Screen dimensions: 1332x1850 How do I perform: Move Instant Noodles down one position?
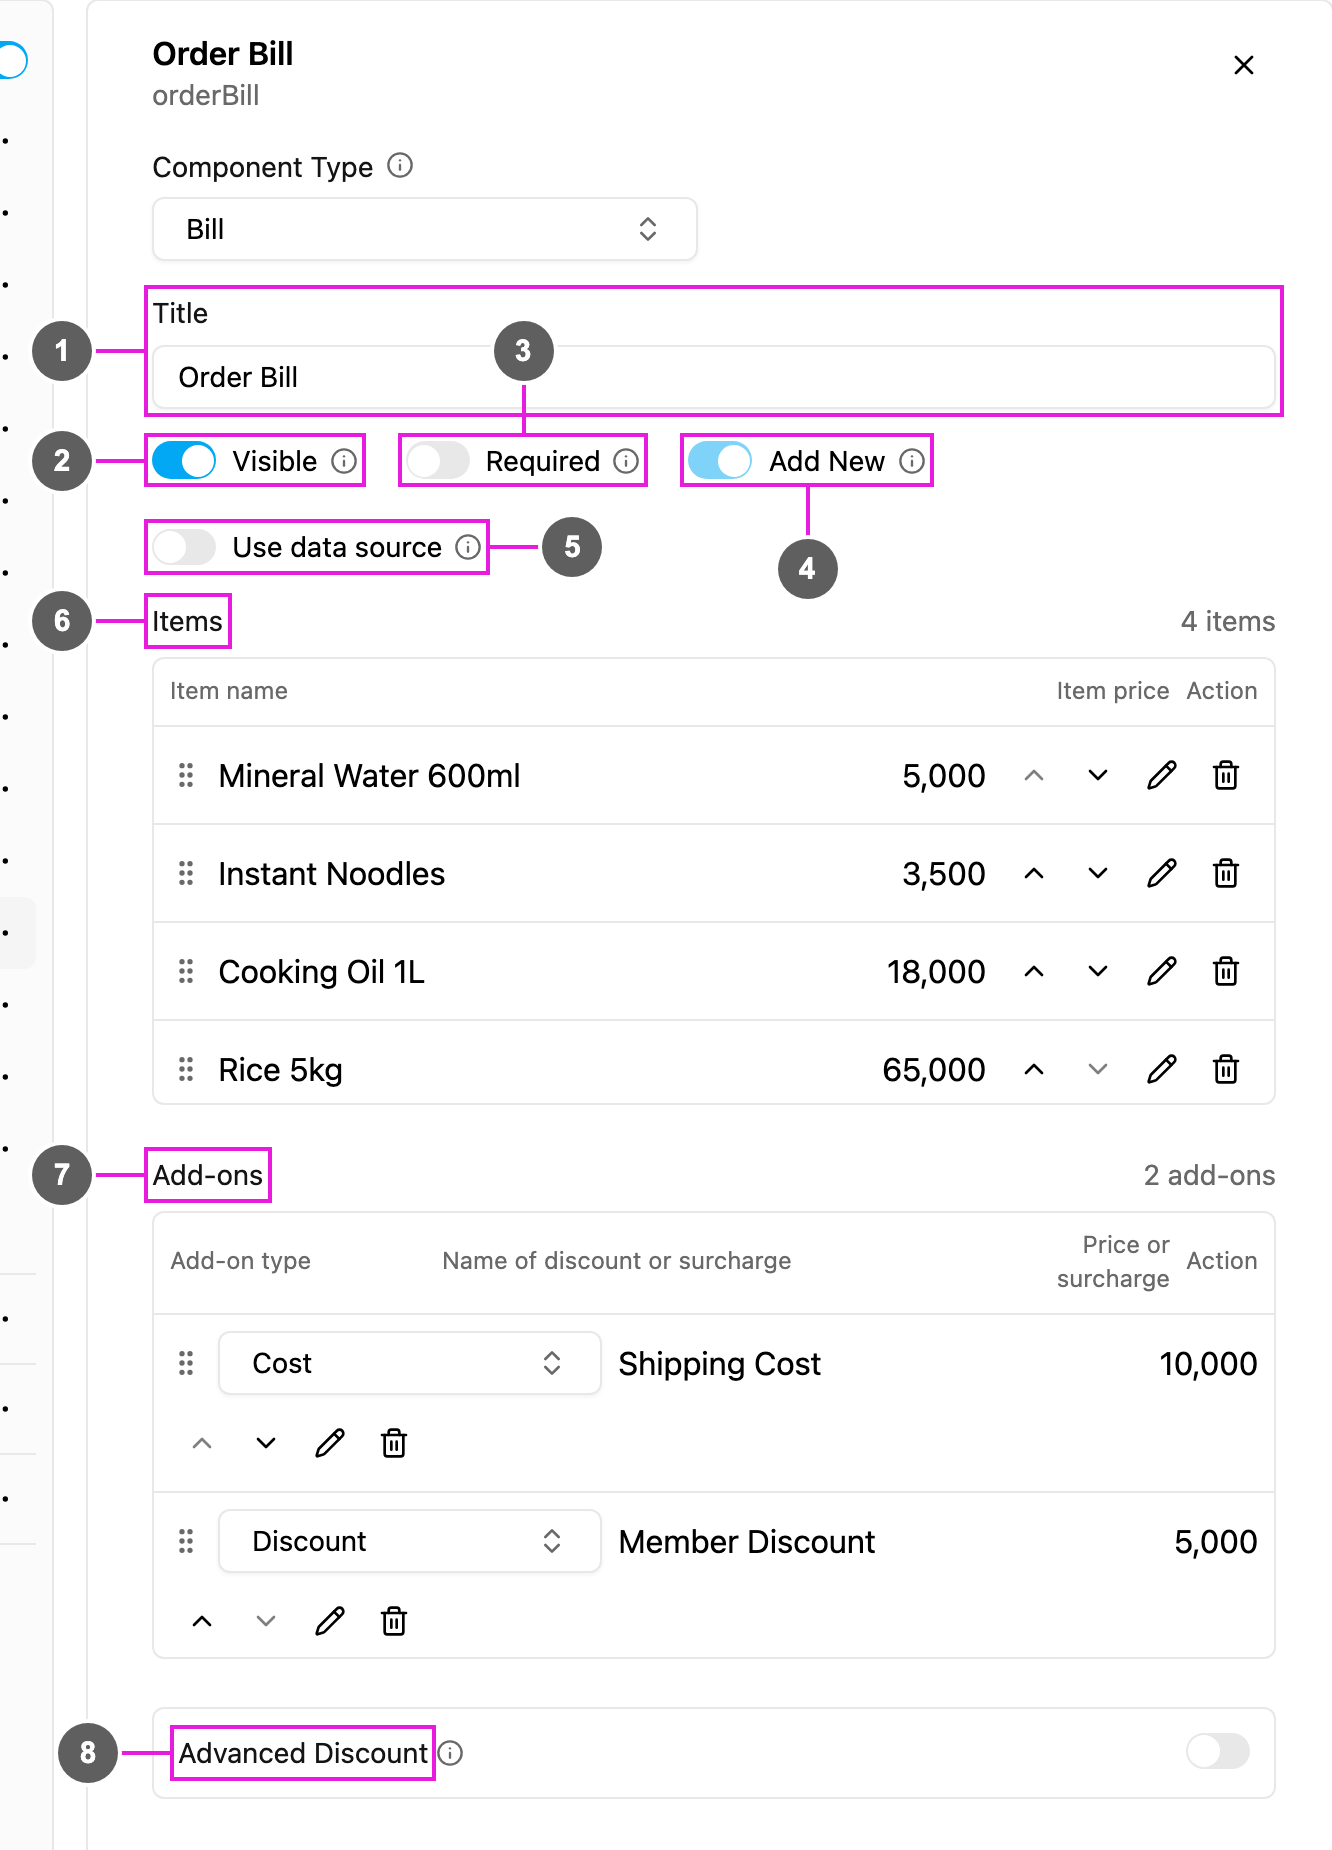[1098, 873]
